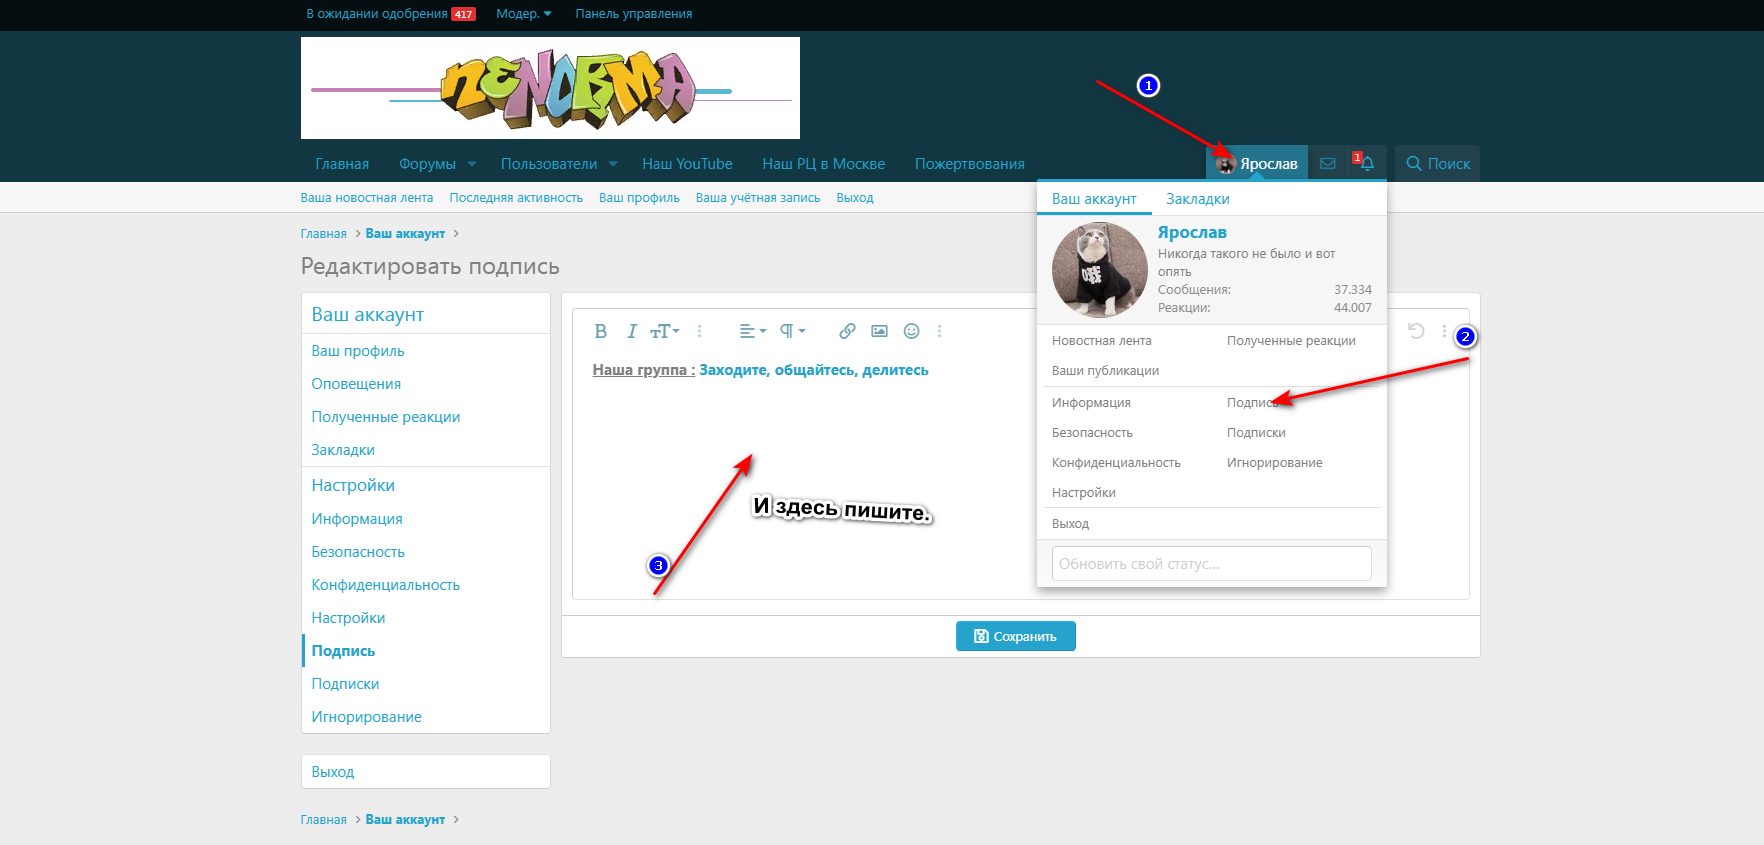Screen dimensions: 1764x845
Task: Insert an image using the picture icon
Action: (x=879, y=331)
